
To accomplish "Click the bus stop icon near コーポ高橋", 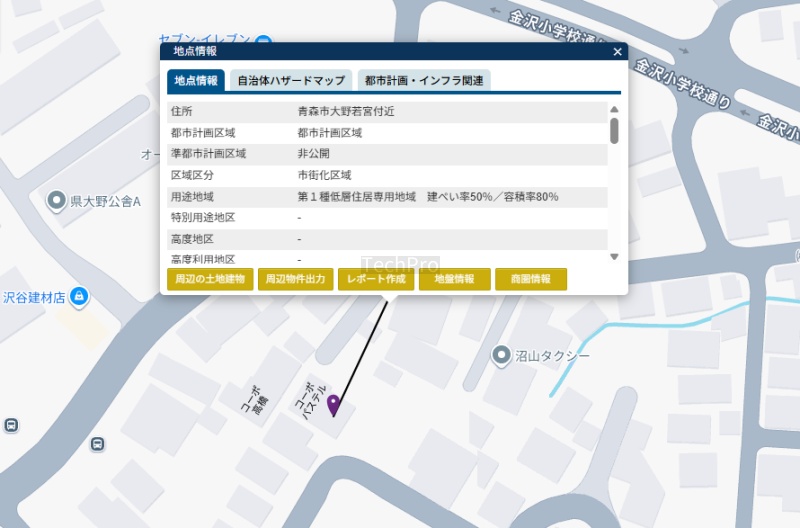I will click(97, 444).
